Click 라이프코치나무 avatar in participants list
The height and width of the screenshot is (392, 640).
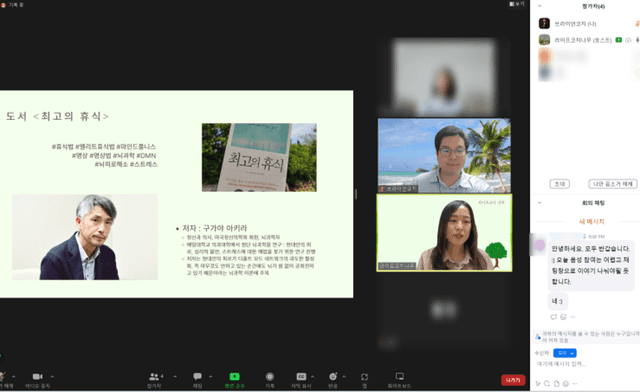pyautogui.click(x=544, y=40)
